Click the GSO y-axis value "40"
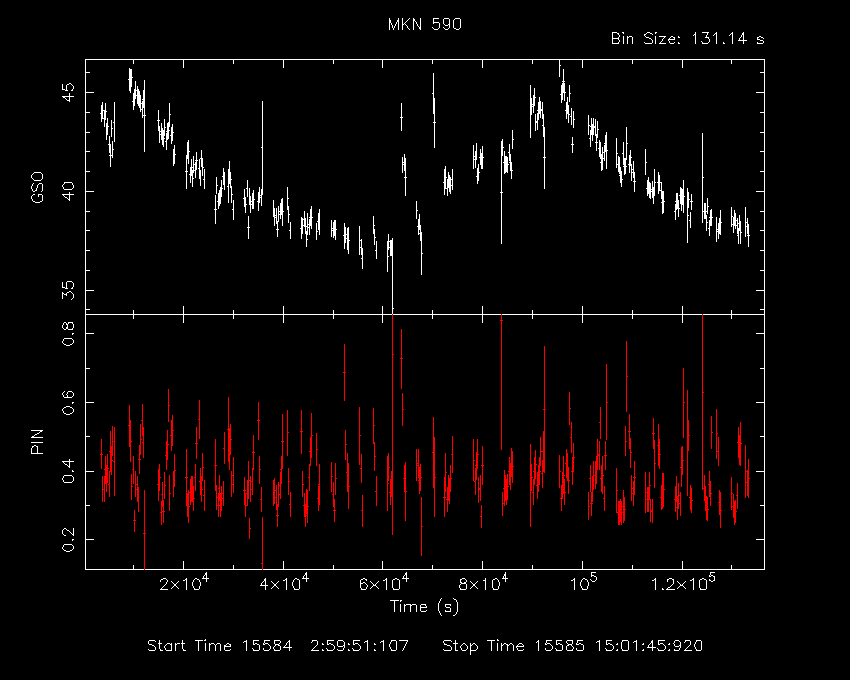The height and width of the screenshot is (680, 850). [x=68, y=191]
